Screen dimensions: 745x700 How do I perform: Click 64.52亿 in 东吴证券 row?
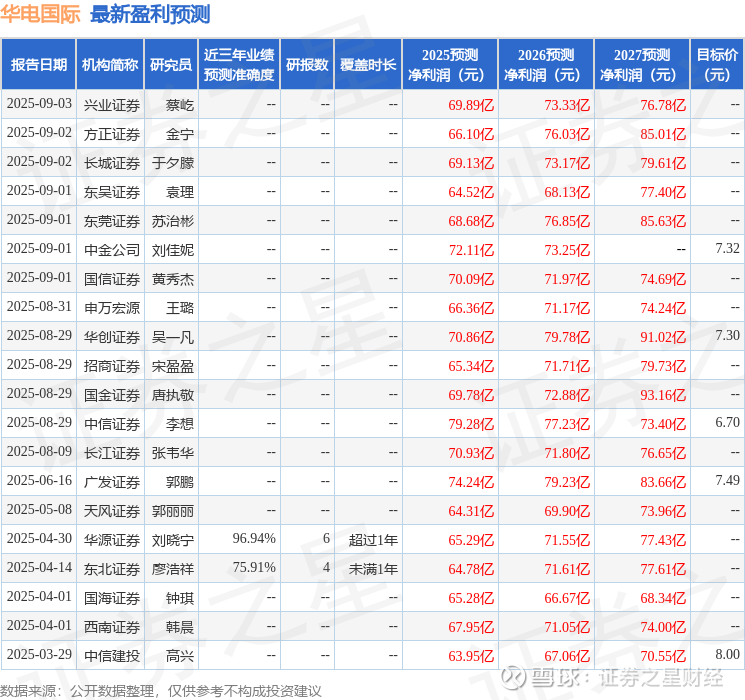(x=471, y=192)
